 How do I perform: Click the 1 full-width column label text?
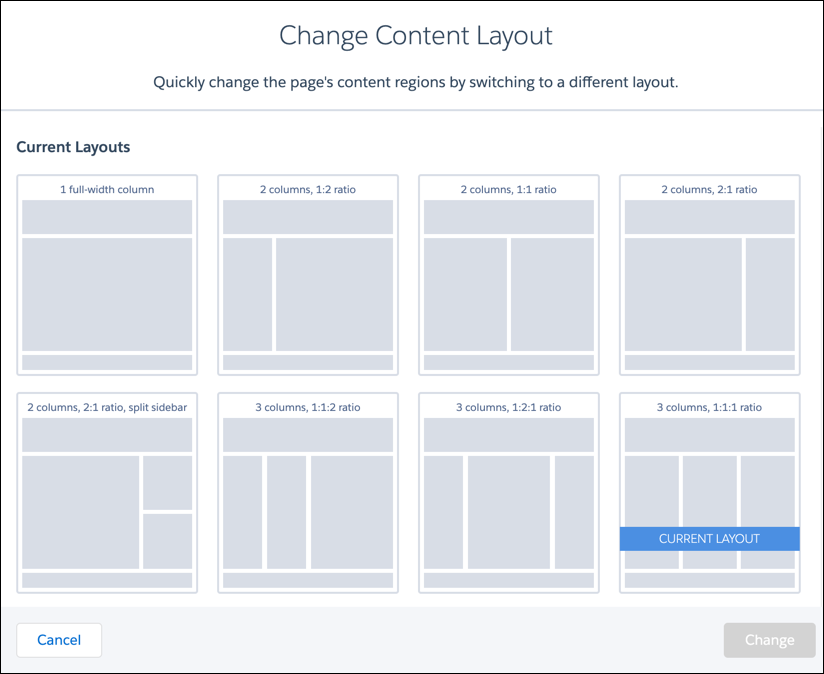point(106,189)
